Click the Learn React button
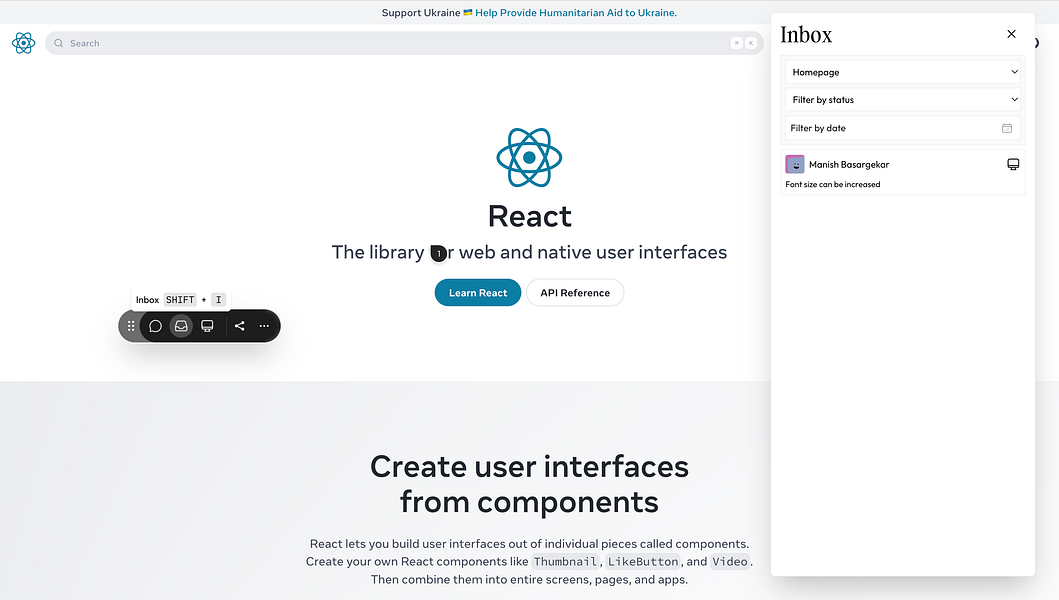The image size is (1059, 600). coord(477,293)
